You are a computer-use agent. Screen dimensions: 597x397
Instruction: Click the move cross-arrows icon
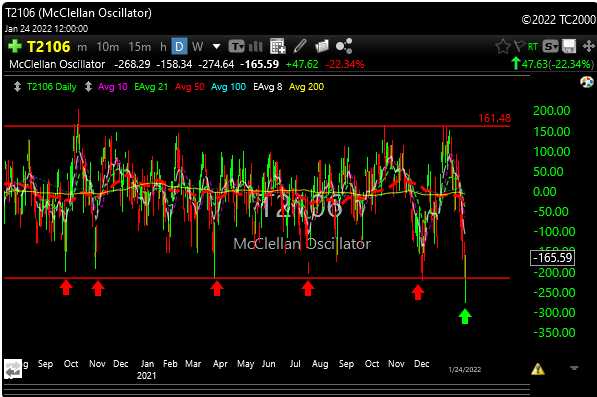[589, 46]
